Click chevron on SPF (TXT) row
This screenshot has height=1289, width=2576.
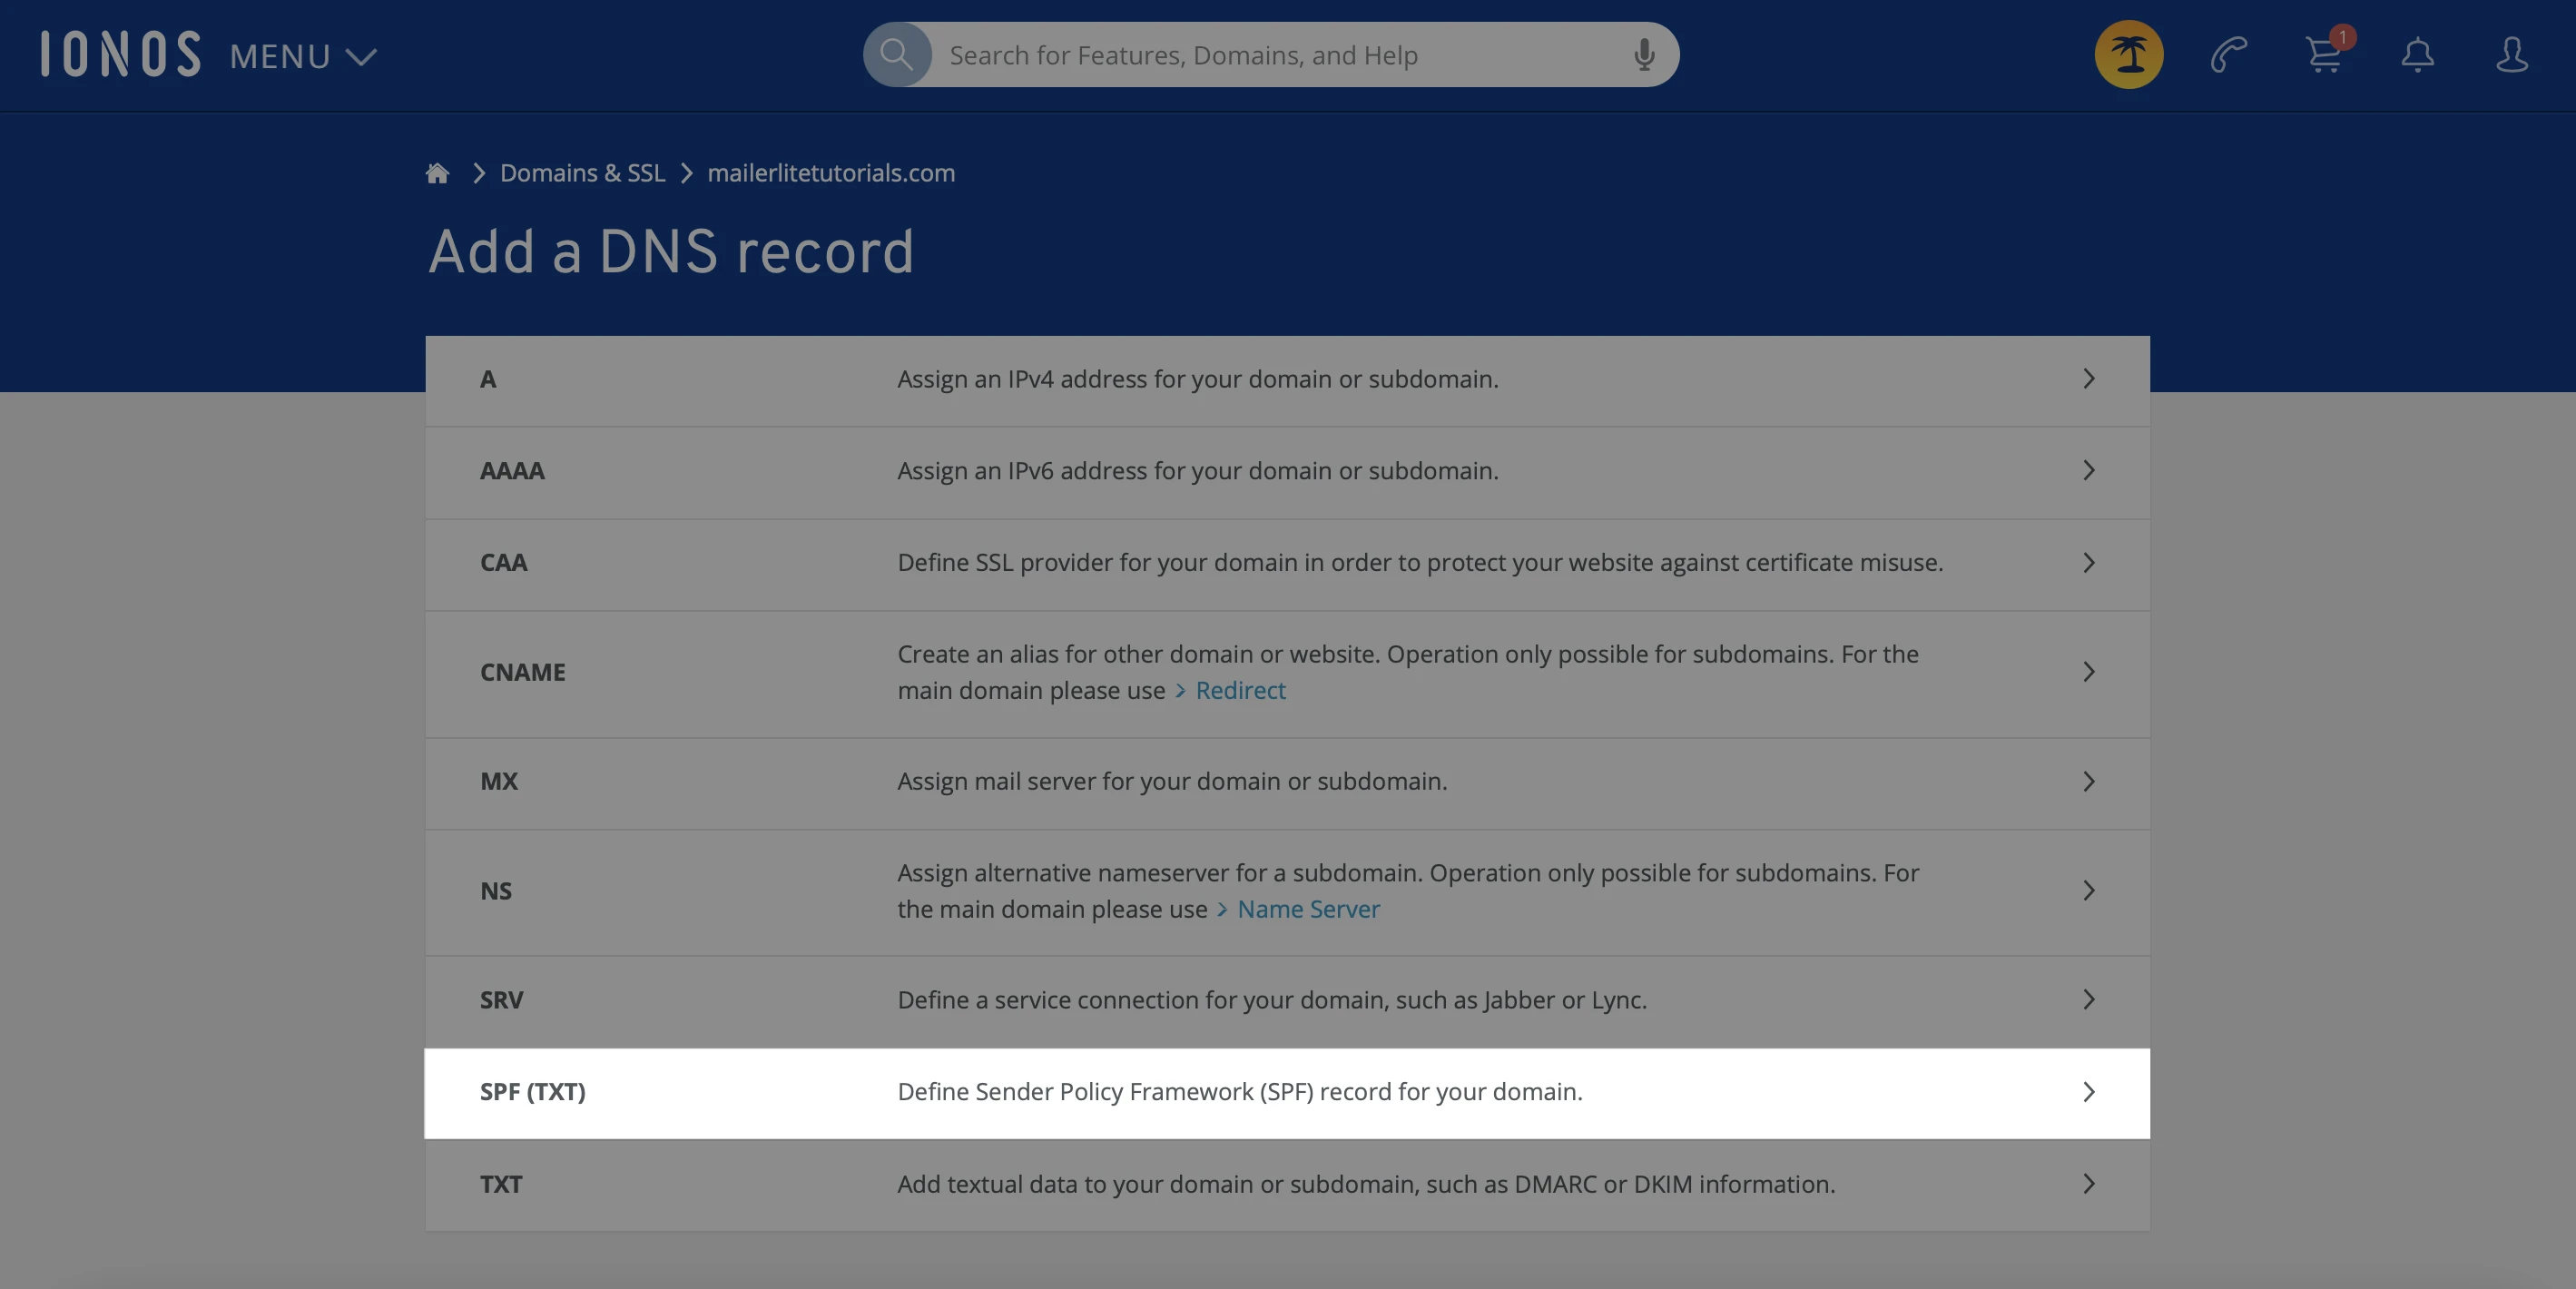(x=2088, y=1092)
